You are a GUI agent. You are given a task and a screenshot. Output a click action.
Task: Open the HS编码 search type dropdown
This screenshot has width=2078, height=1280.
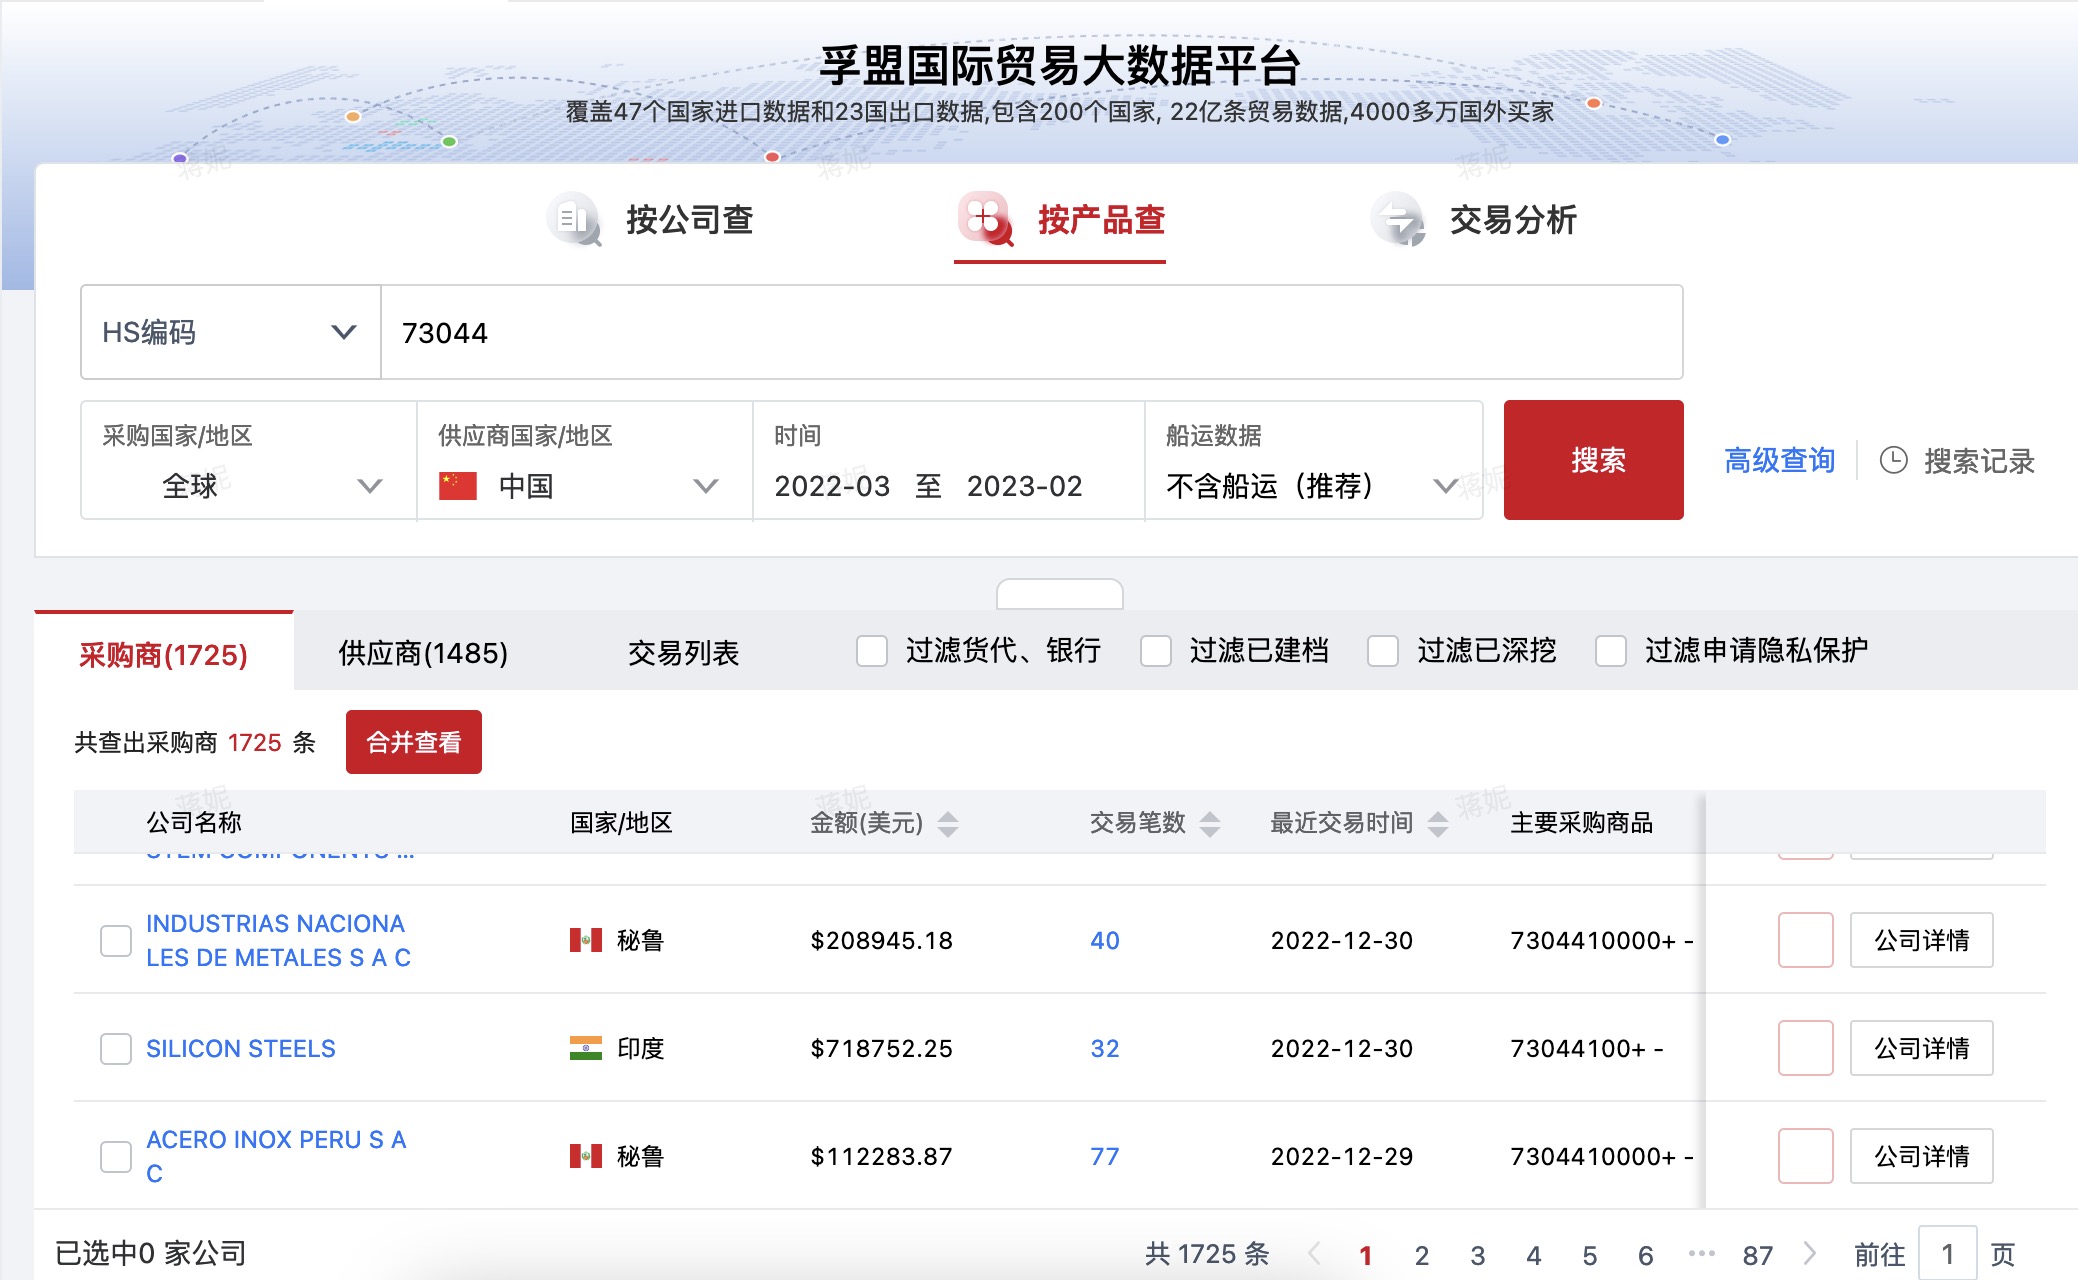(x=229, y=332)
